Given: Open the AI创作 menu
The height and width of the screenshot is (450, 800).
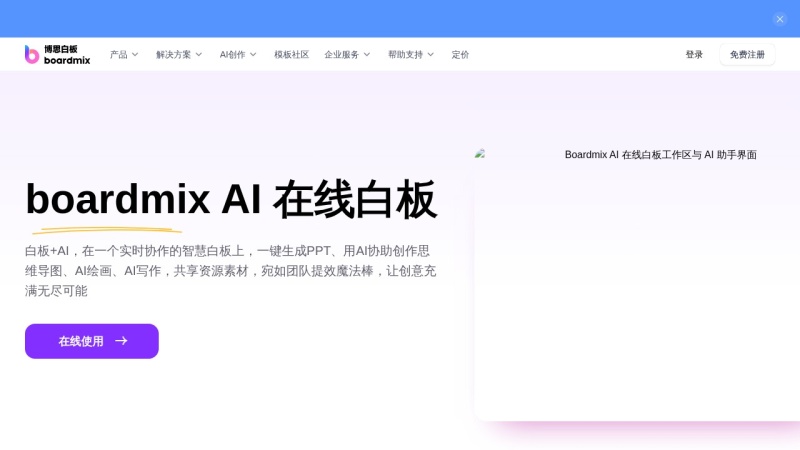Looking at the screenshot, I should (238, 55).
